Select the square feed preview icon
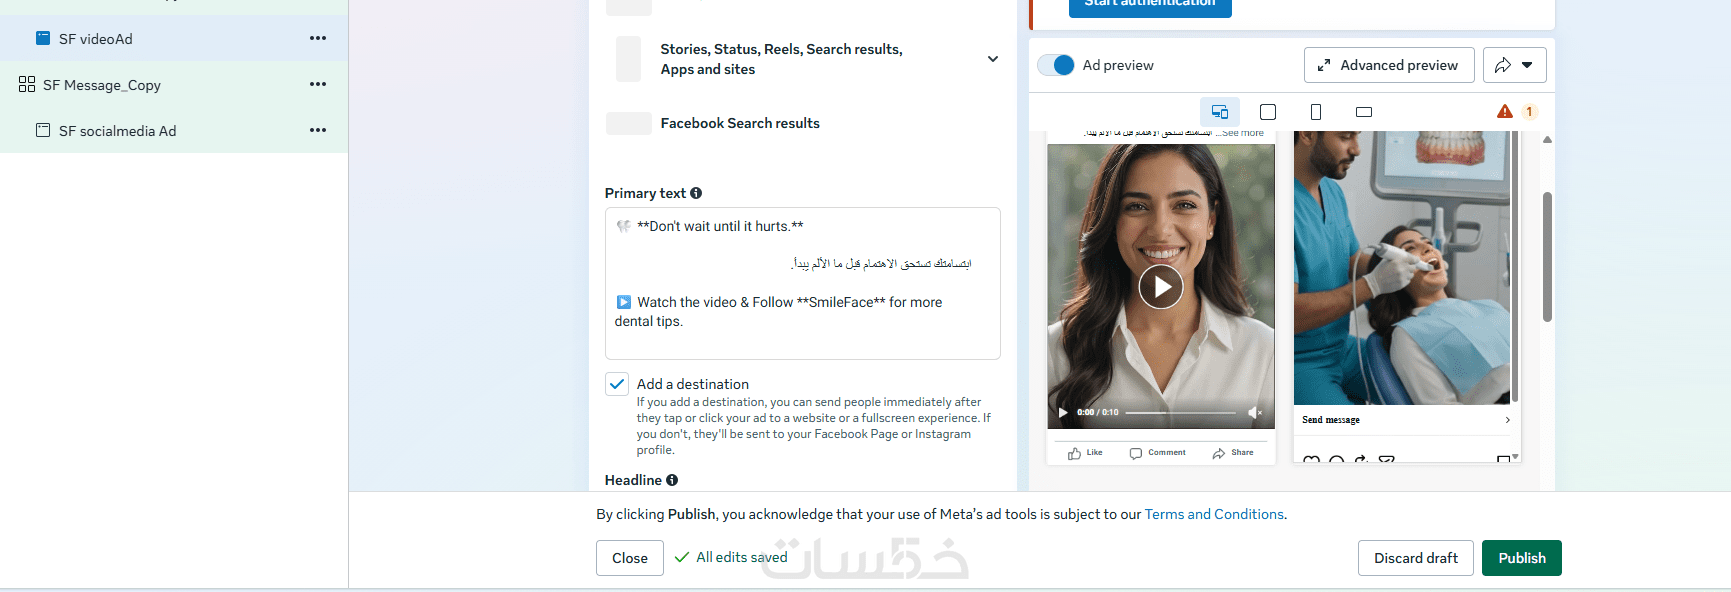 [1268, 112]
